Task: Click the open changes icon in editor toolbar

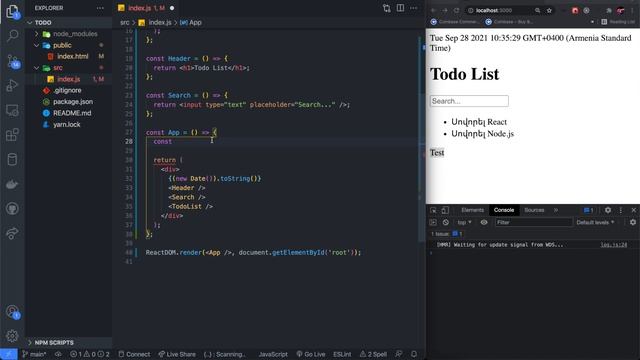Action: coord(387,8)
